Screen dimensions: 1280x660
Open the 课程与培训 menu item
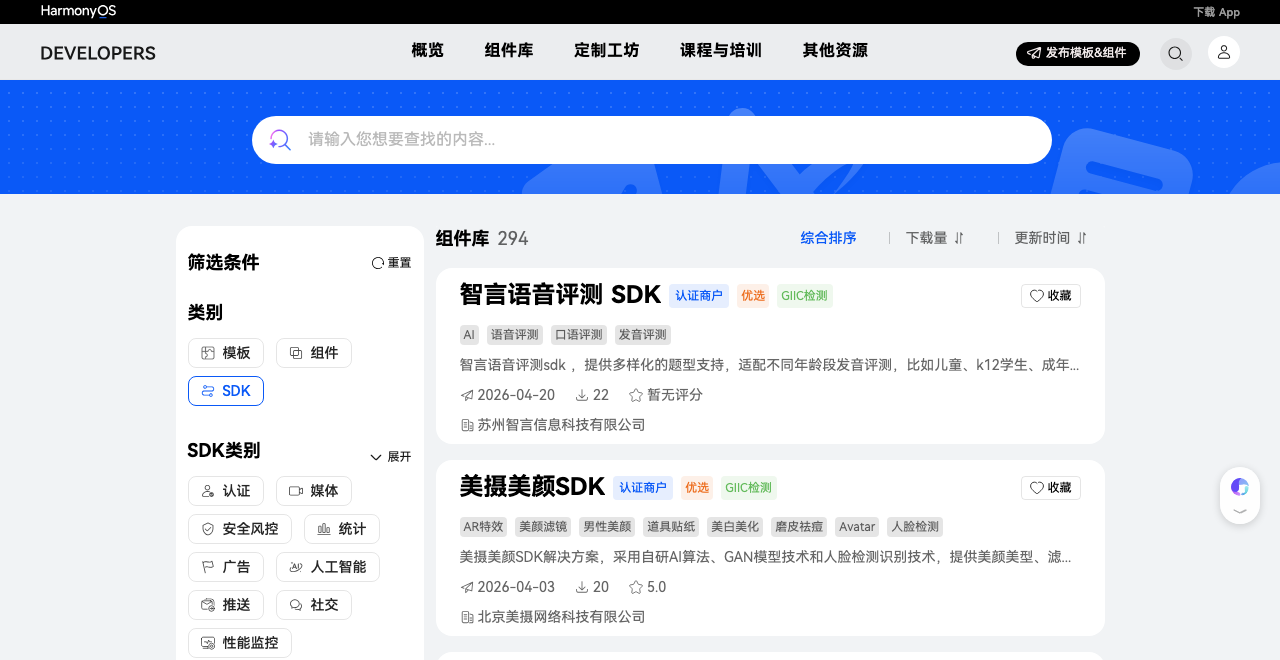721,51
